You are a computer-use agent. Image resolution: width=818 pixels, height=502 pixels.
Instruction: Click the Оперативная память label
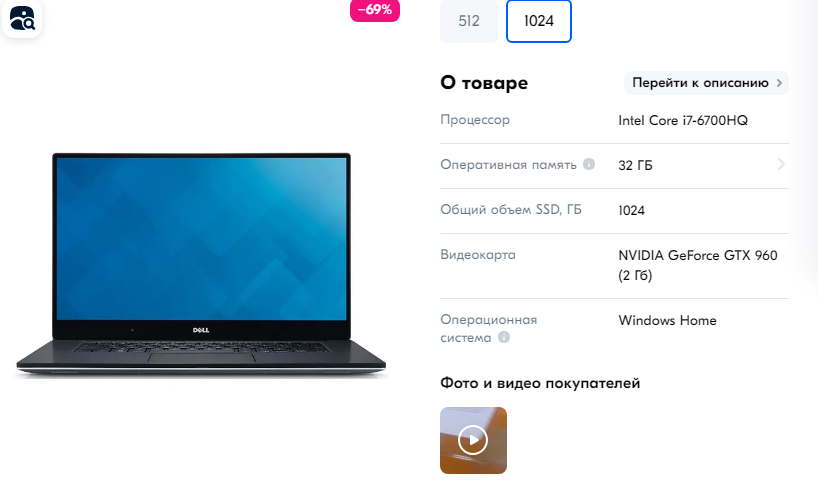pyautogui.click(x=508, y=164)
